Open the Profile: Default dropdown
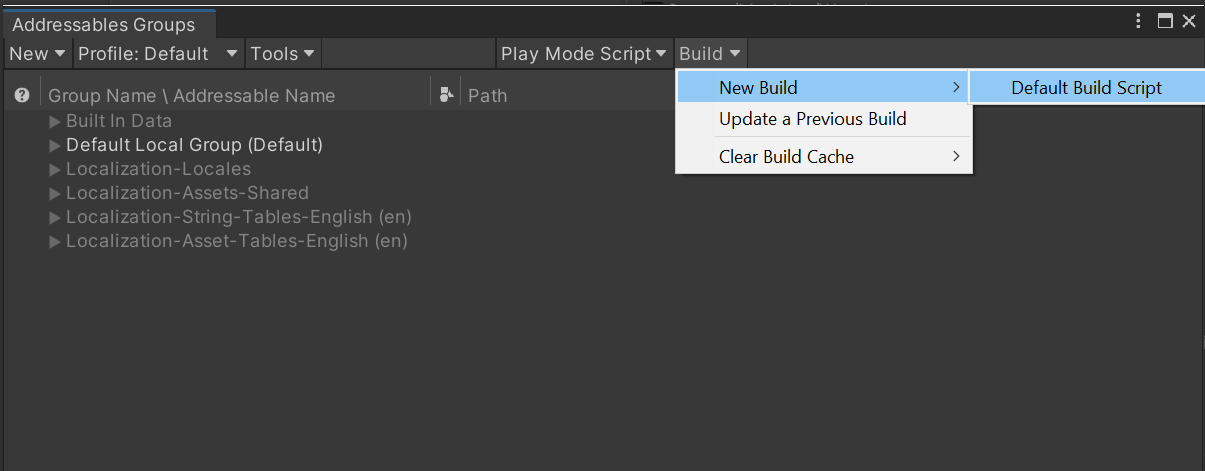Viewport: 1205px width, 471px height. click(158, 54)
